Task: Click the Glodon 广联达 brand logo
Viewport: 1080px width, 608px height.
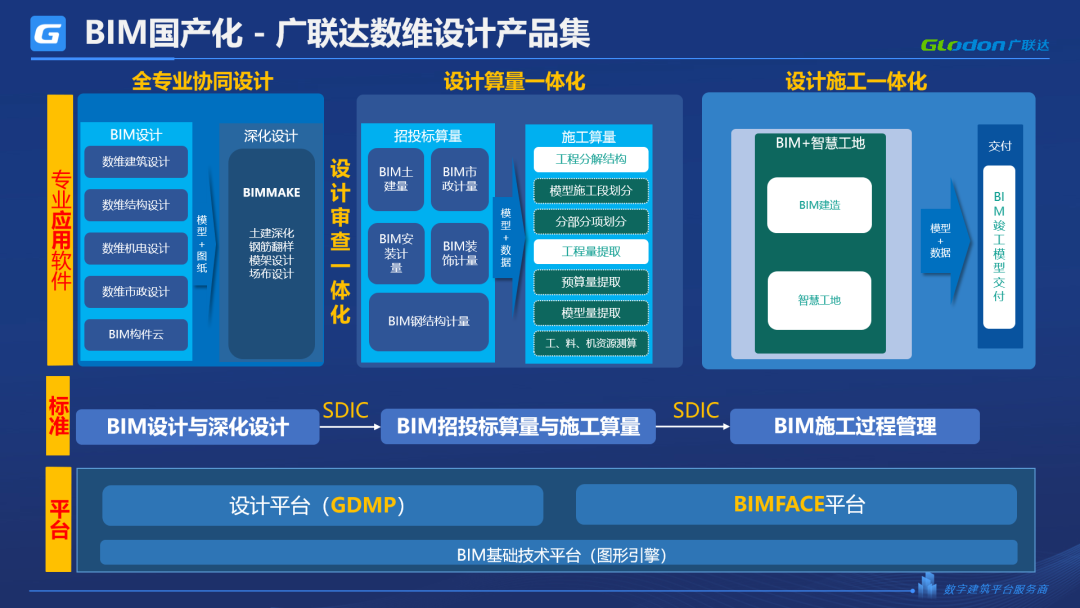Action: click(x=985, y=45)
